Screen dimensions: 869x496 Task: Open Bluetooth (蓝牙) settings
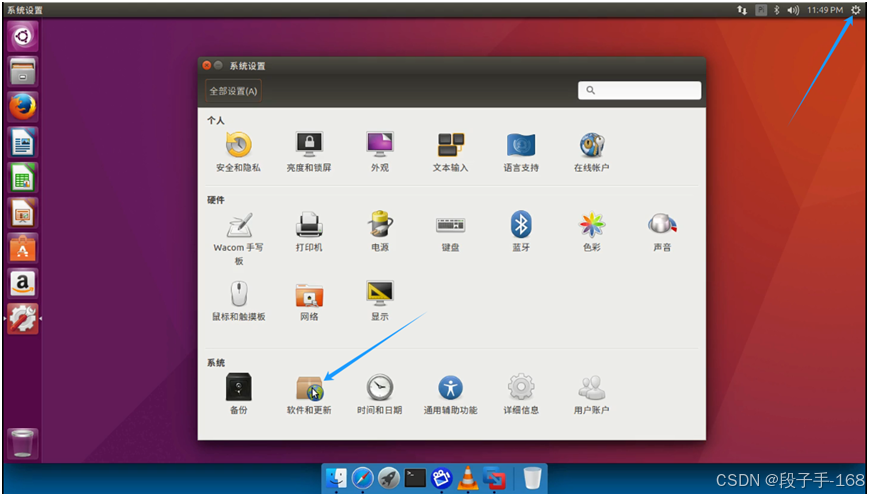[521, 232]
